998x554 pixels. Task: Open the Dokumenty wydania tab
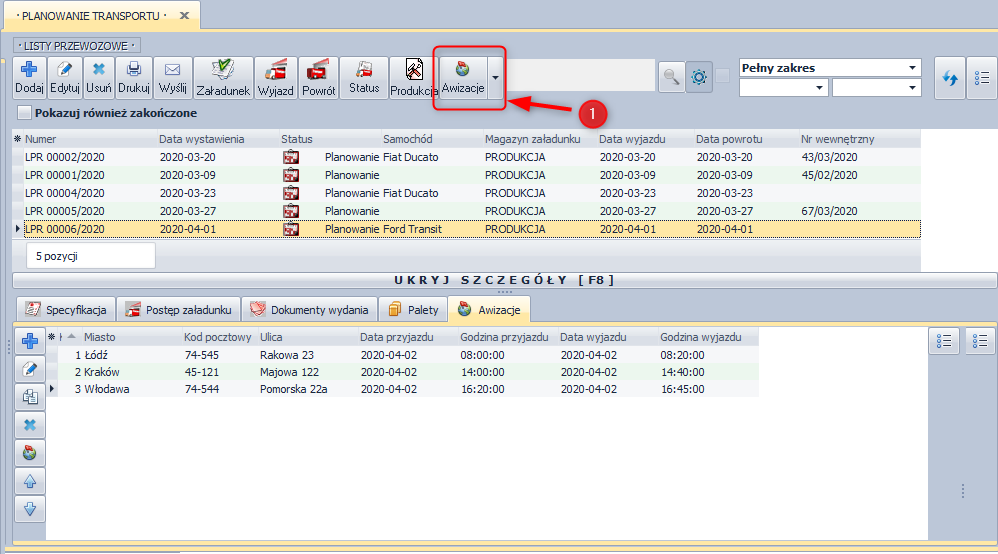point(310,309)
